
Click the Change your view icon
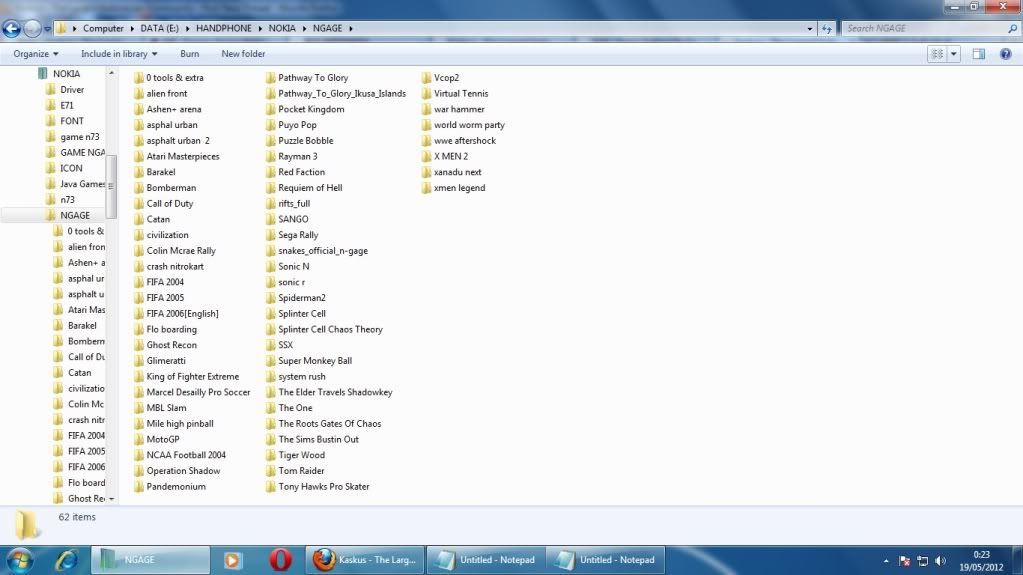pos(937,54)
